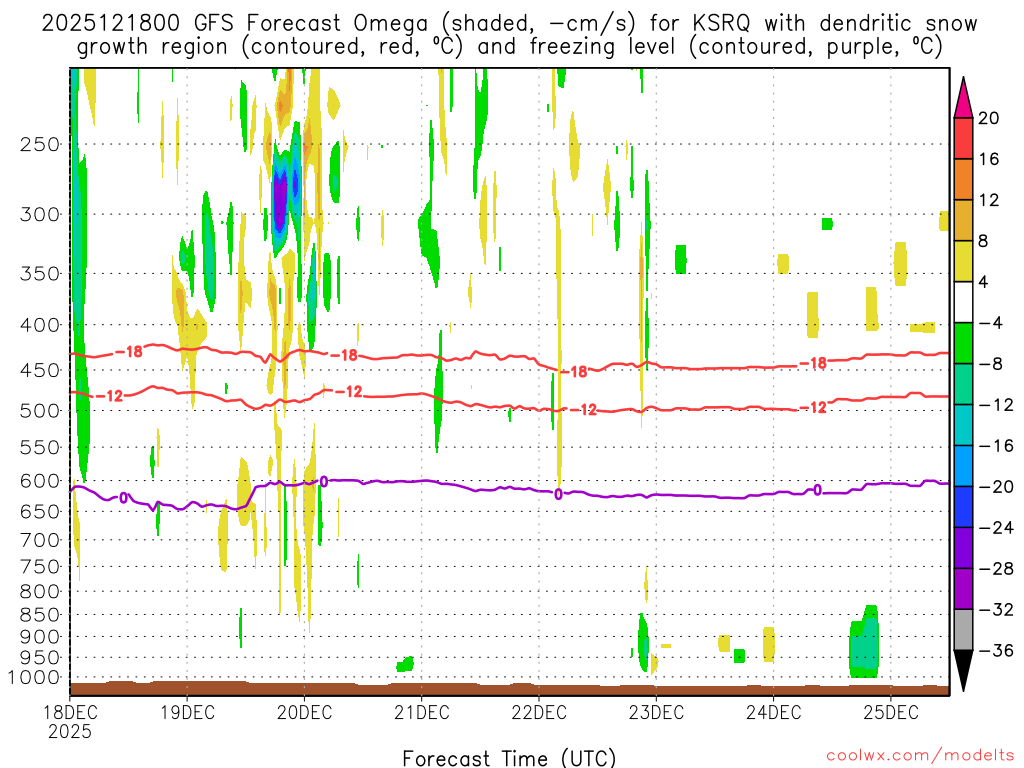Screen dimensions: 1024x768
Task: Click the colorbar label -4
Action: click(991, 323)
